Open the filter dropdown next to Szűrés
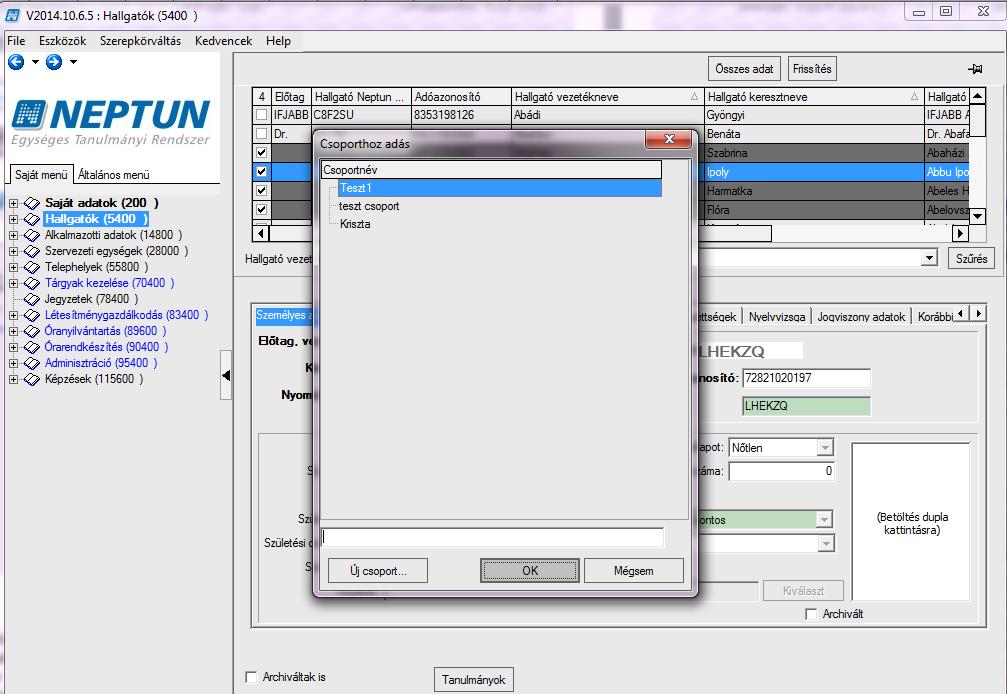1007x694 pixels. coord(929,258)
